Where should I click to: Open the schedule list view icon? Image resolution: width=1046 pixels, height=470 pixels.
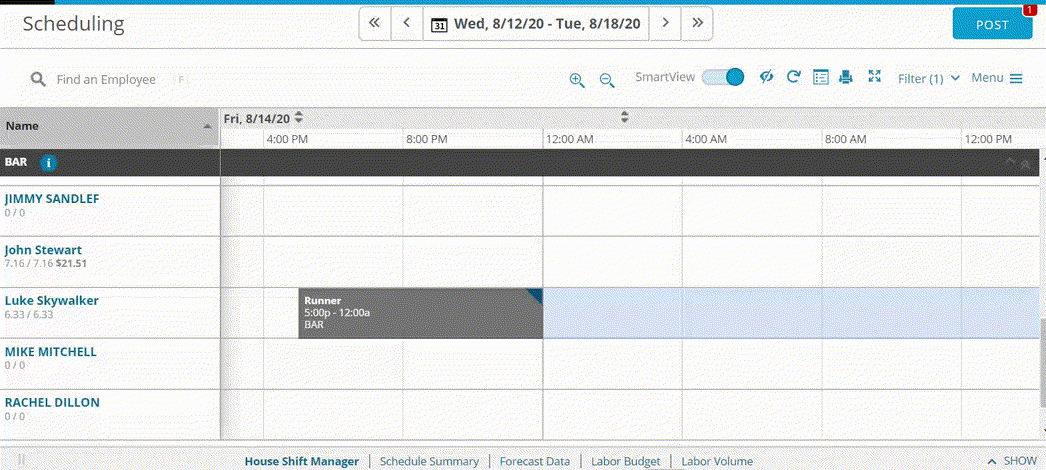[820, 77]
